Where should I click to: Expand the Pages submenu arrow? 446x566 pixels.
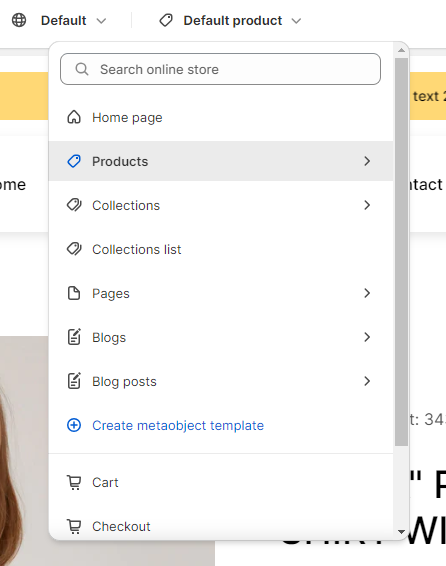(x=367, y=293)
